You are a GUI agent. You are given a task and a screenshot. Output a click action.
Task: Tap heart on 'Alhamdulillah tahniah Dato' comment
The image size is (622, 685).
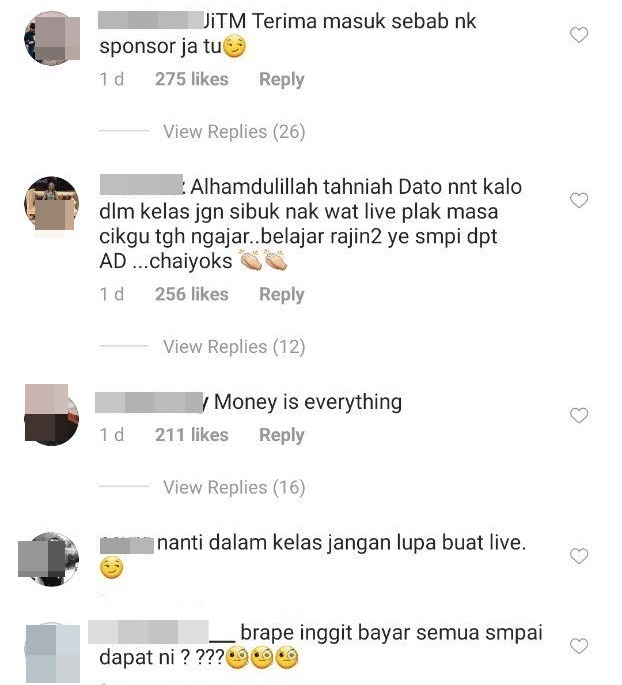(579, 200)
